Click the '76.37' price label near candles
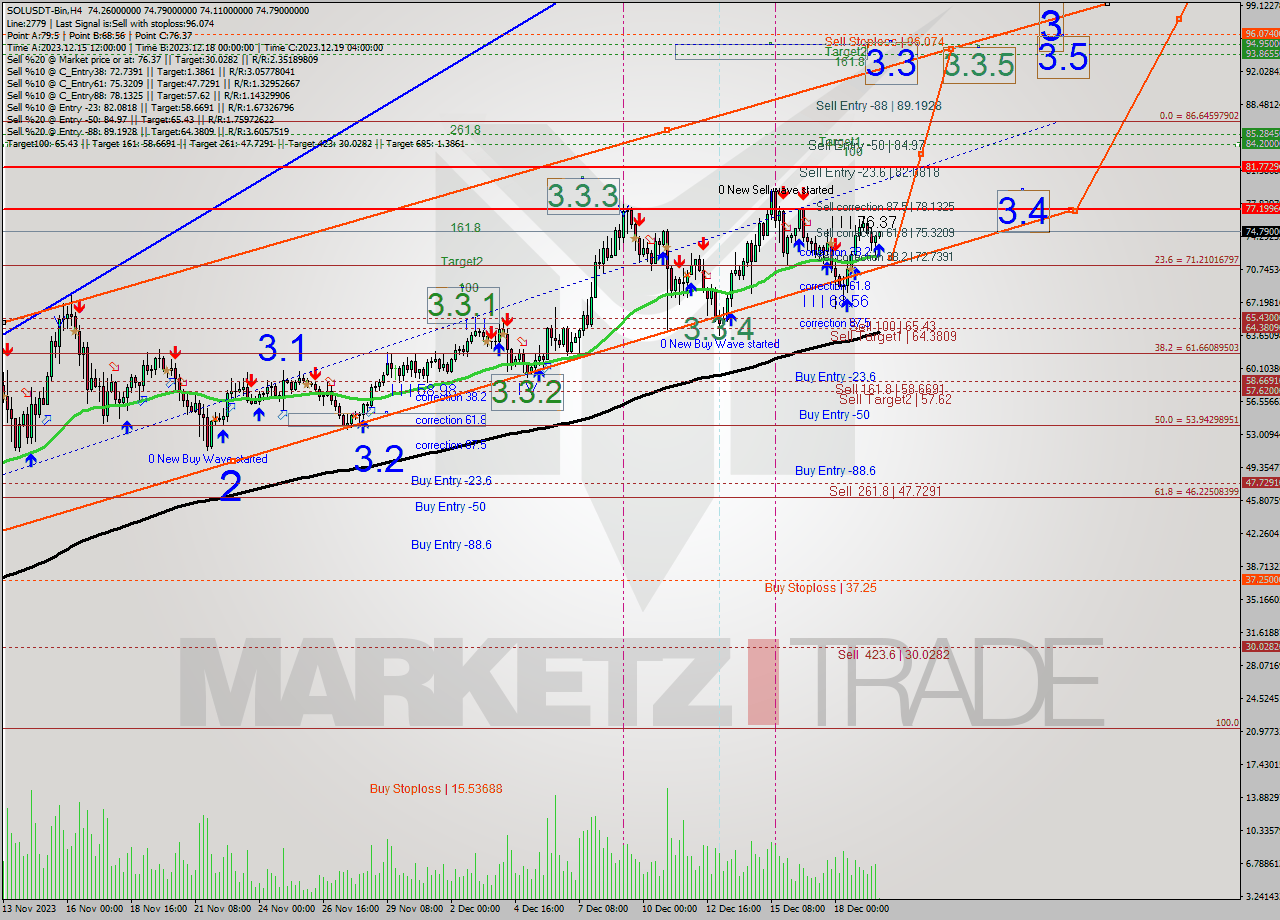Screen dimensions: 1280x920 [x=877, y=222]
